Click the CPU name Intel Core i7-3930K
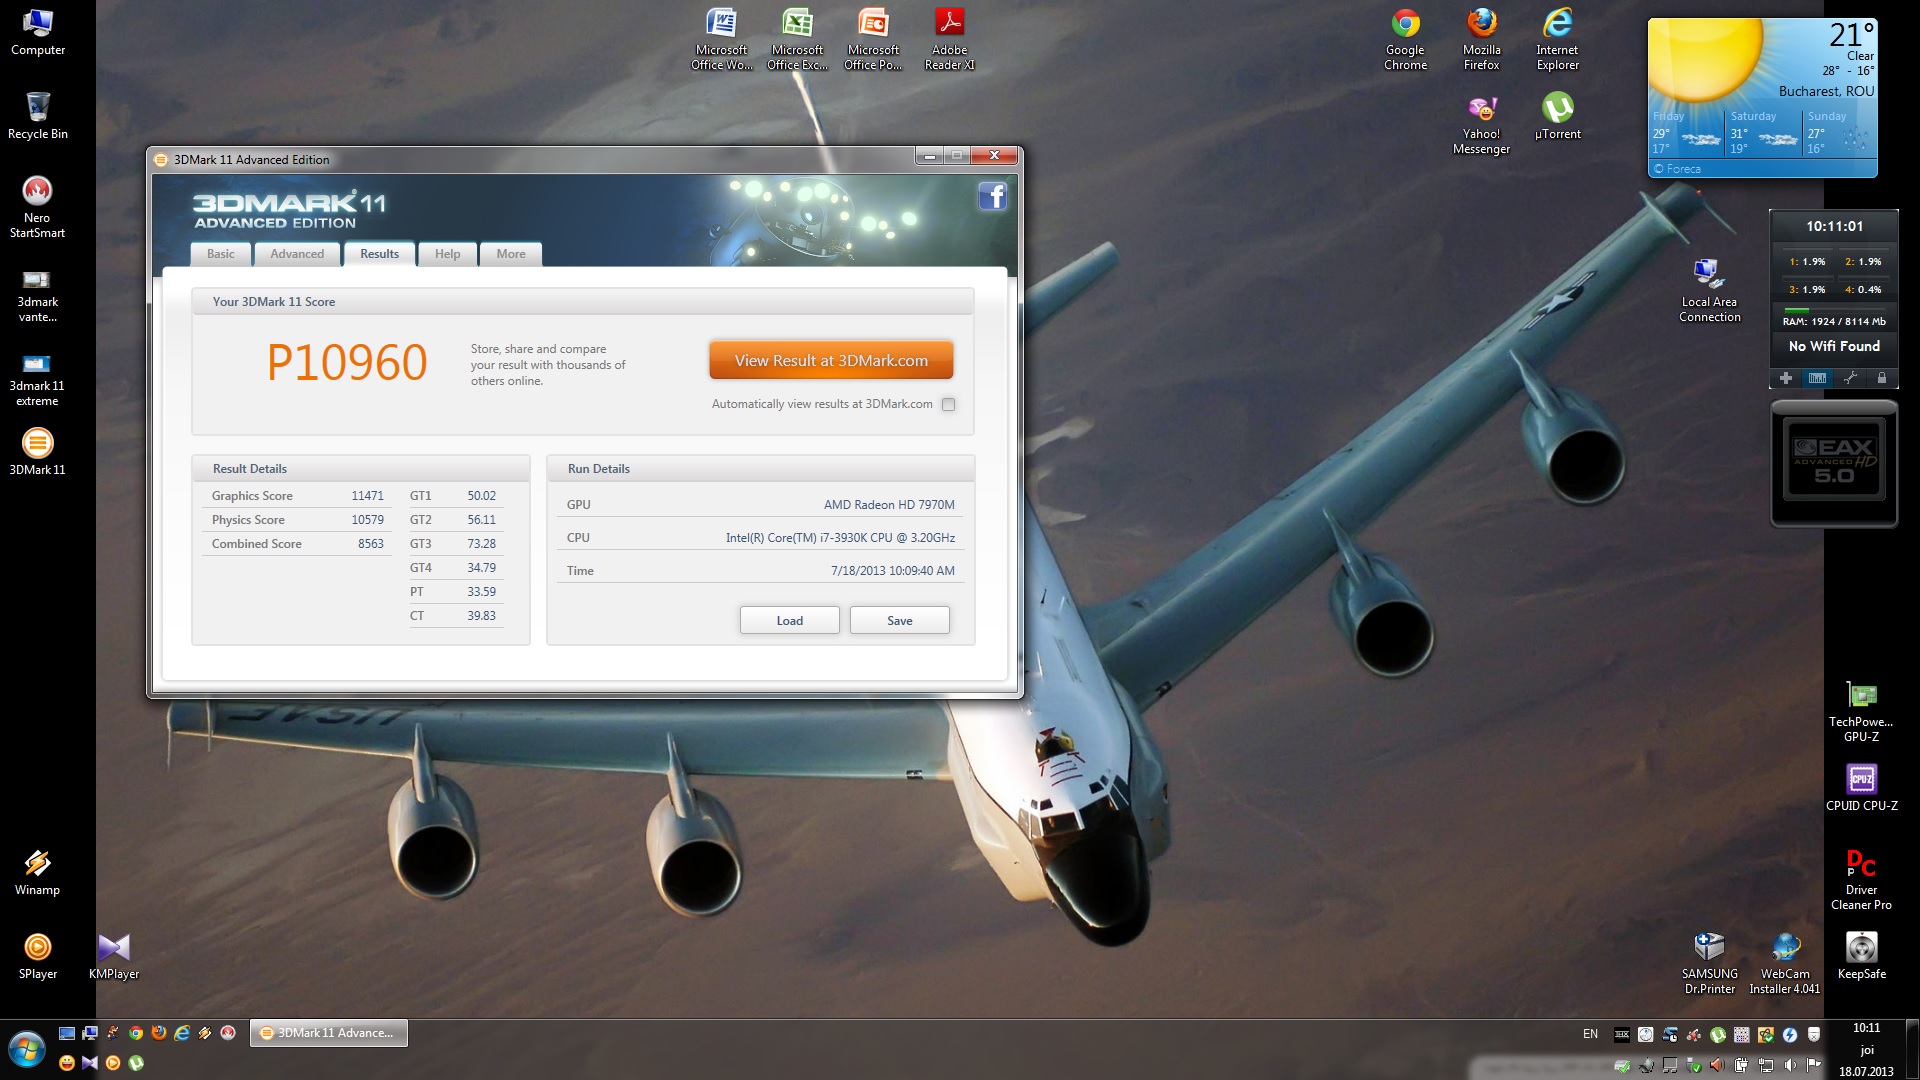Image resolution: width=1920 pixels, height=1080 pixels. [840, 538]
